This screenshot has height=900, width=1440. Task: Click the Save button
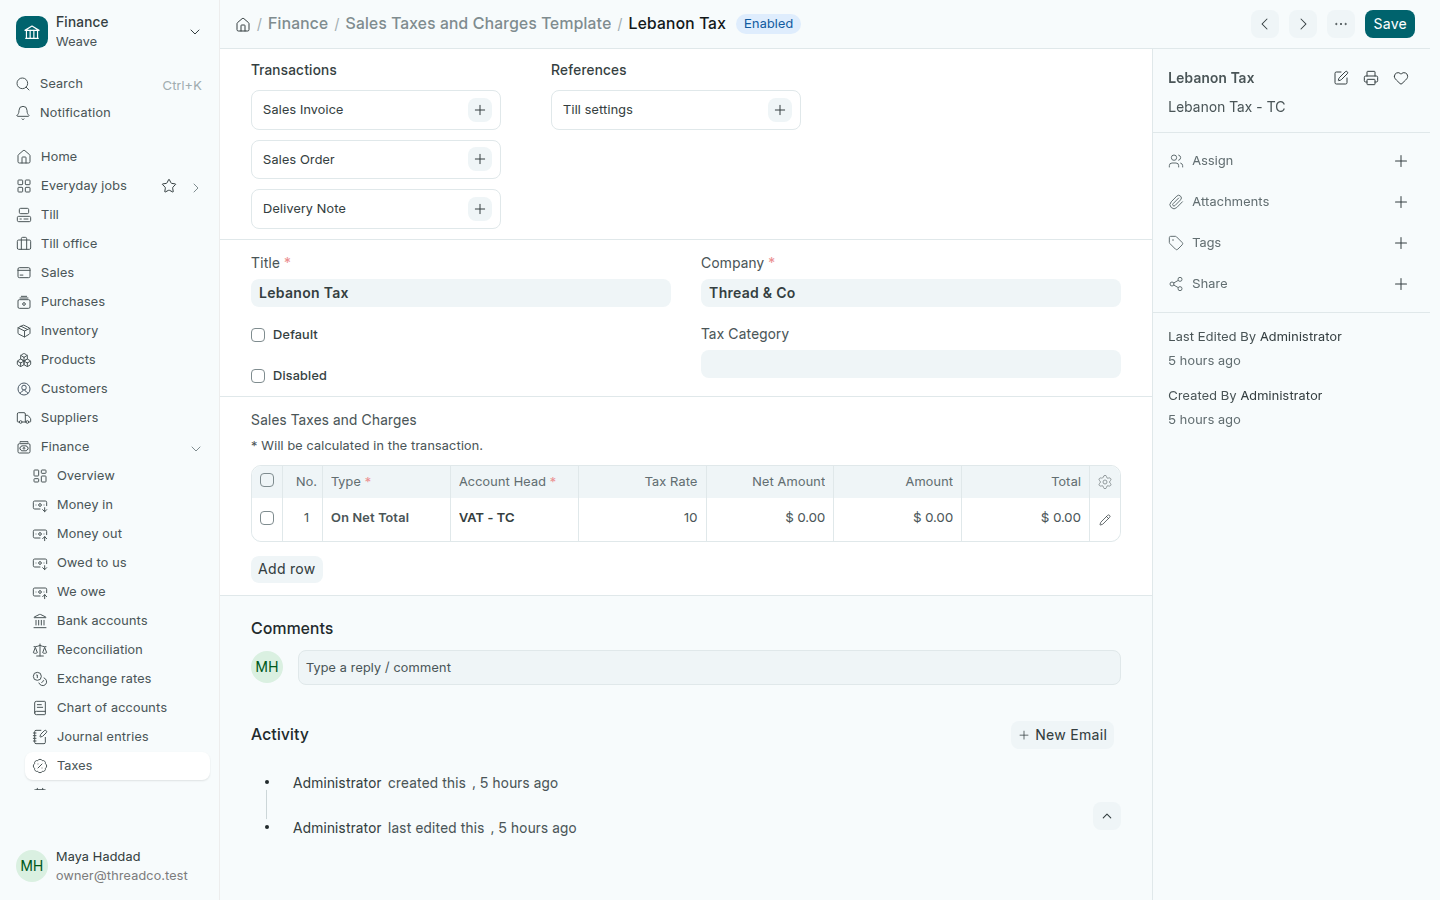pyautogui.click(x=1390, y=24)
